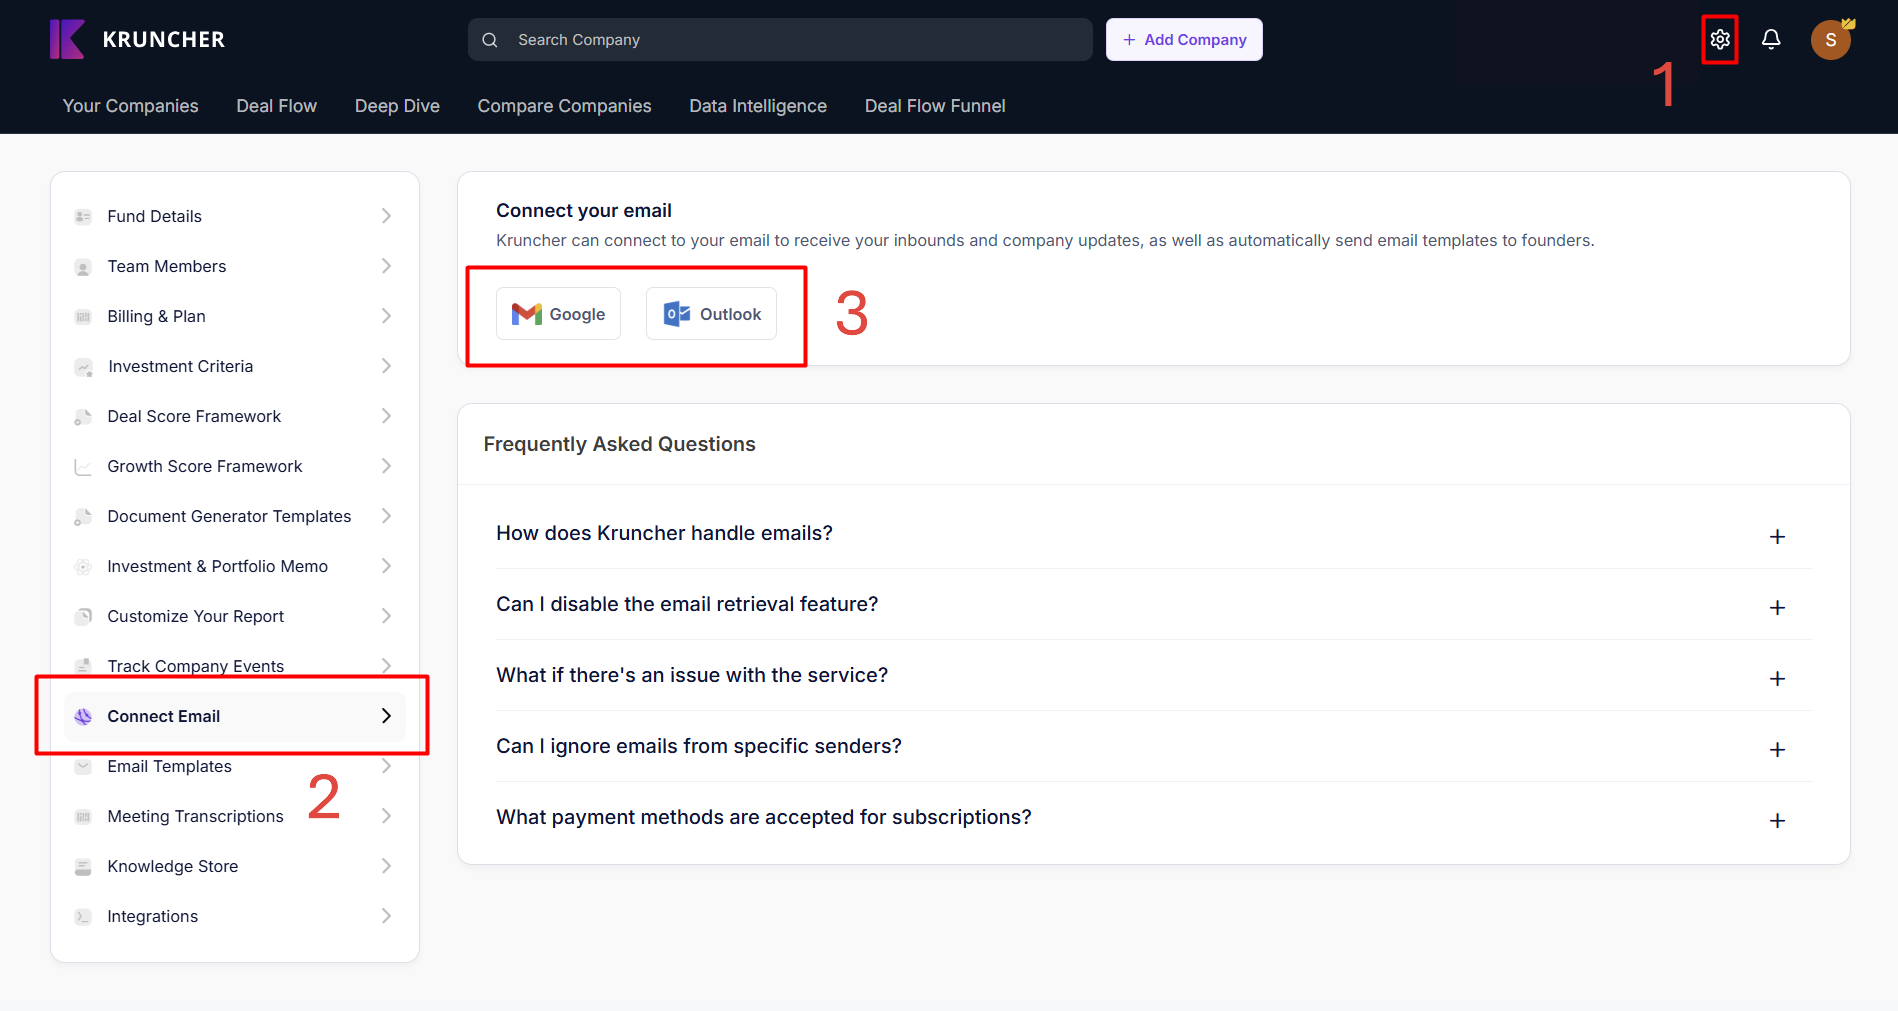Open settings via the gear icon

1719,40
